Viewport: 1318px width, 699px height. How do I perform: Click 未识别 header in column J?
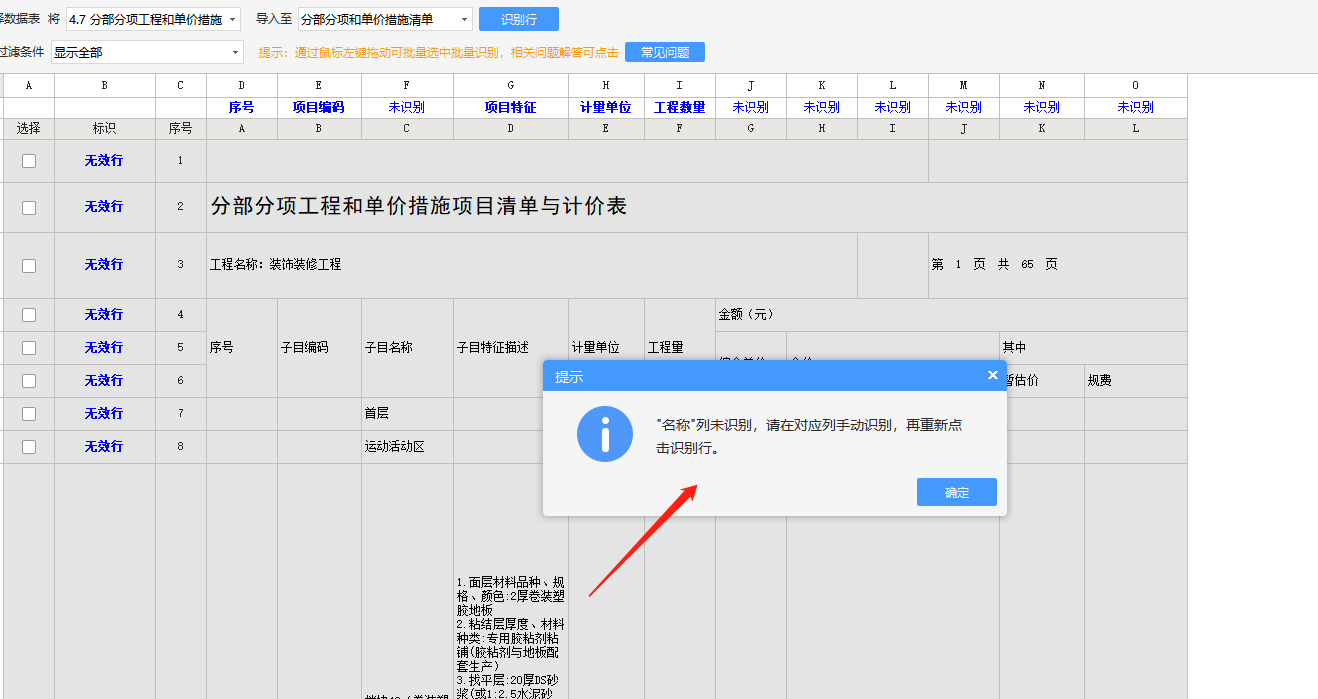(751, 107)
